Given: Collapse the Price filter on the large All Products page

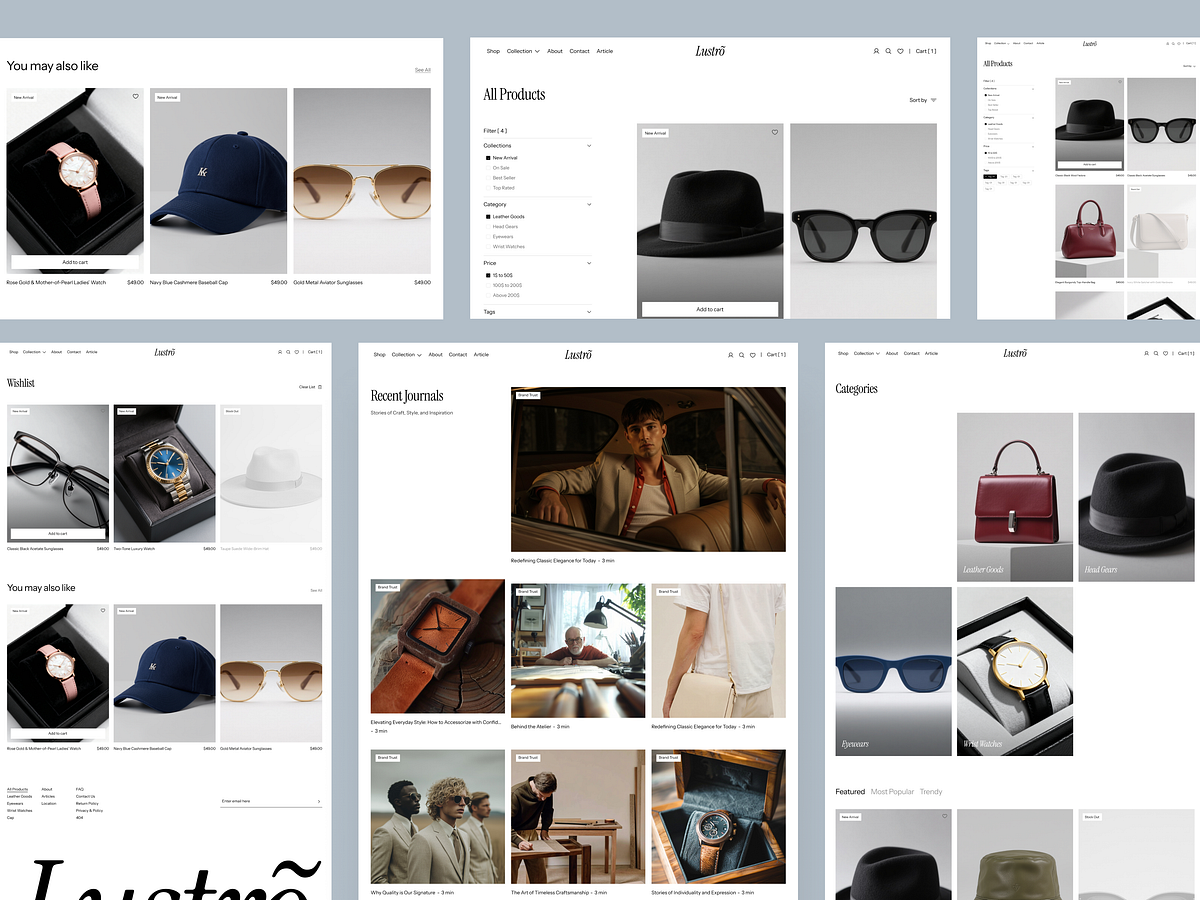Looking at the screenshot, I should coord(588,263).
